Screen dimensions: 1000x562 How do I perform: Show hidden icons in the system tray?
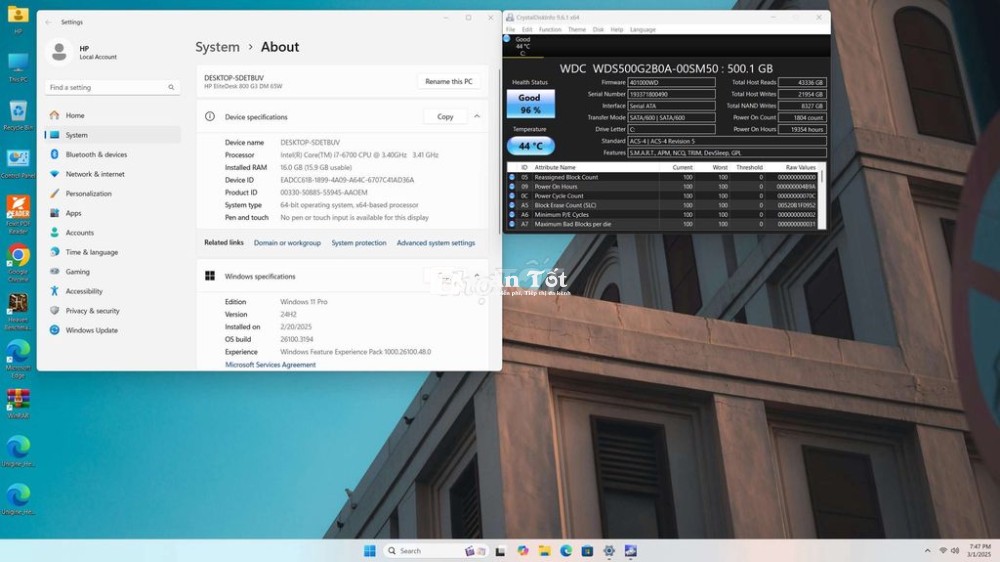pos(927,551)
